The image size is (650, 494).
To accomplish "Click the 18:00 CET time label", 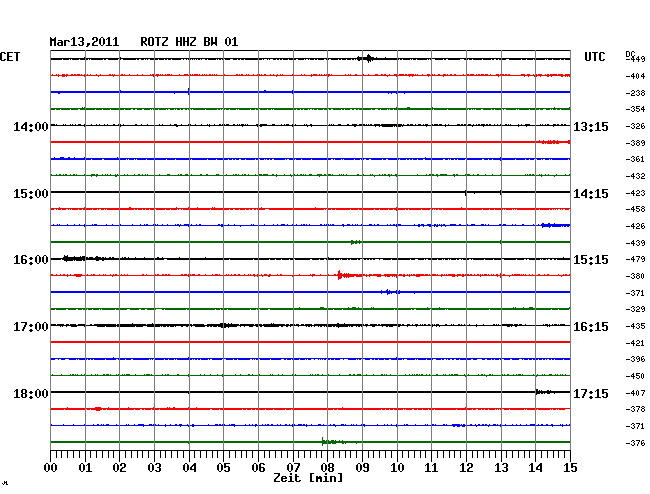I will point(31,393).
